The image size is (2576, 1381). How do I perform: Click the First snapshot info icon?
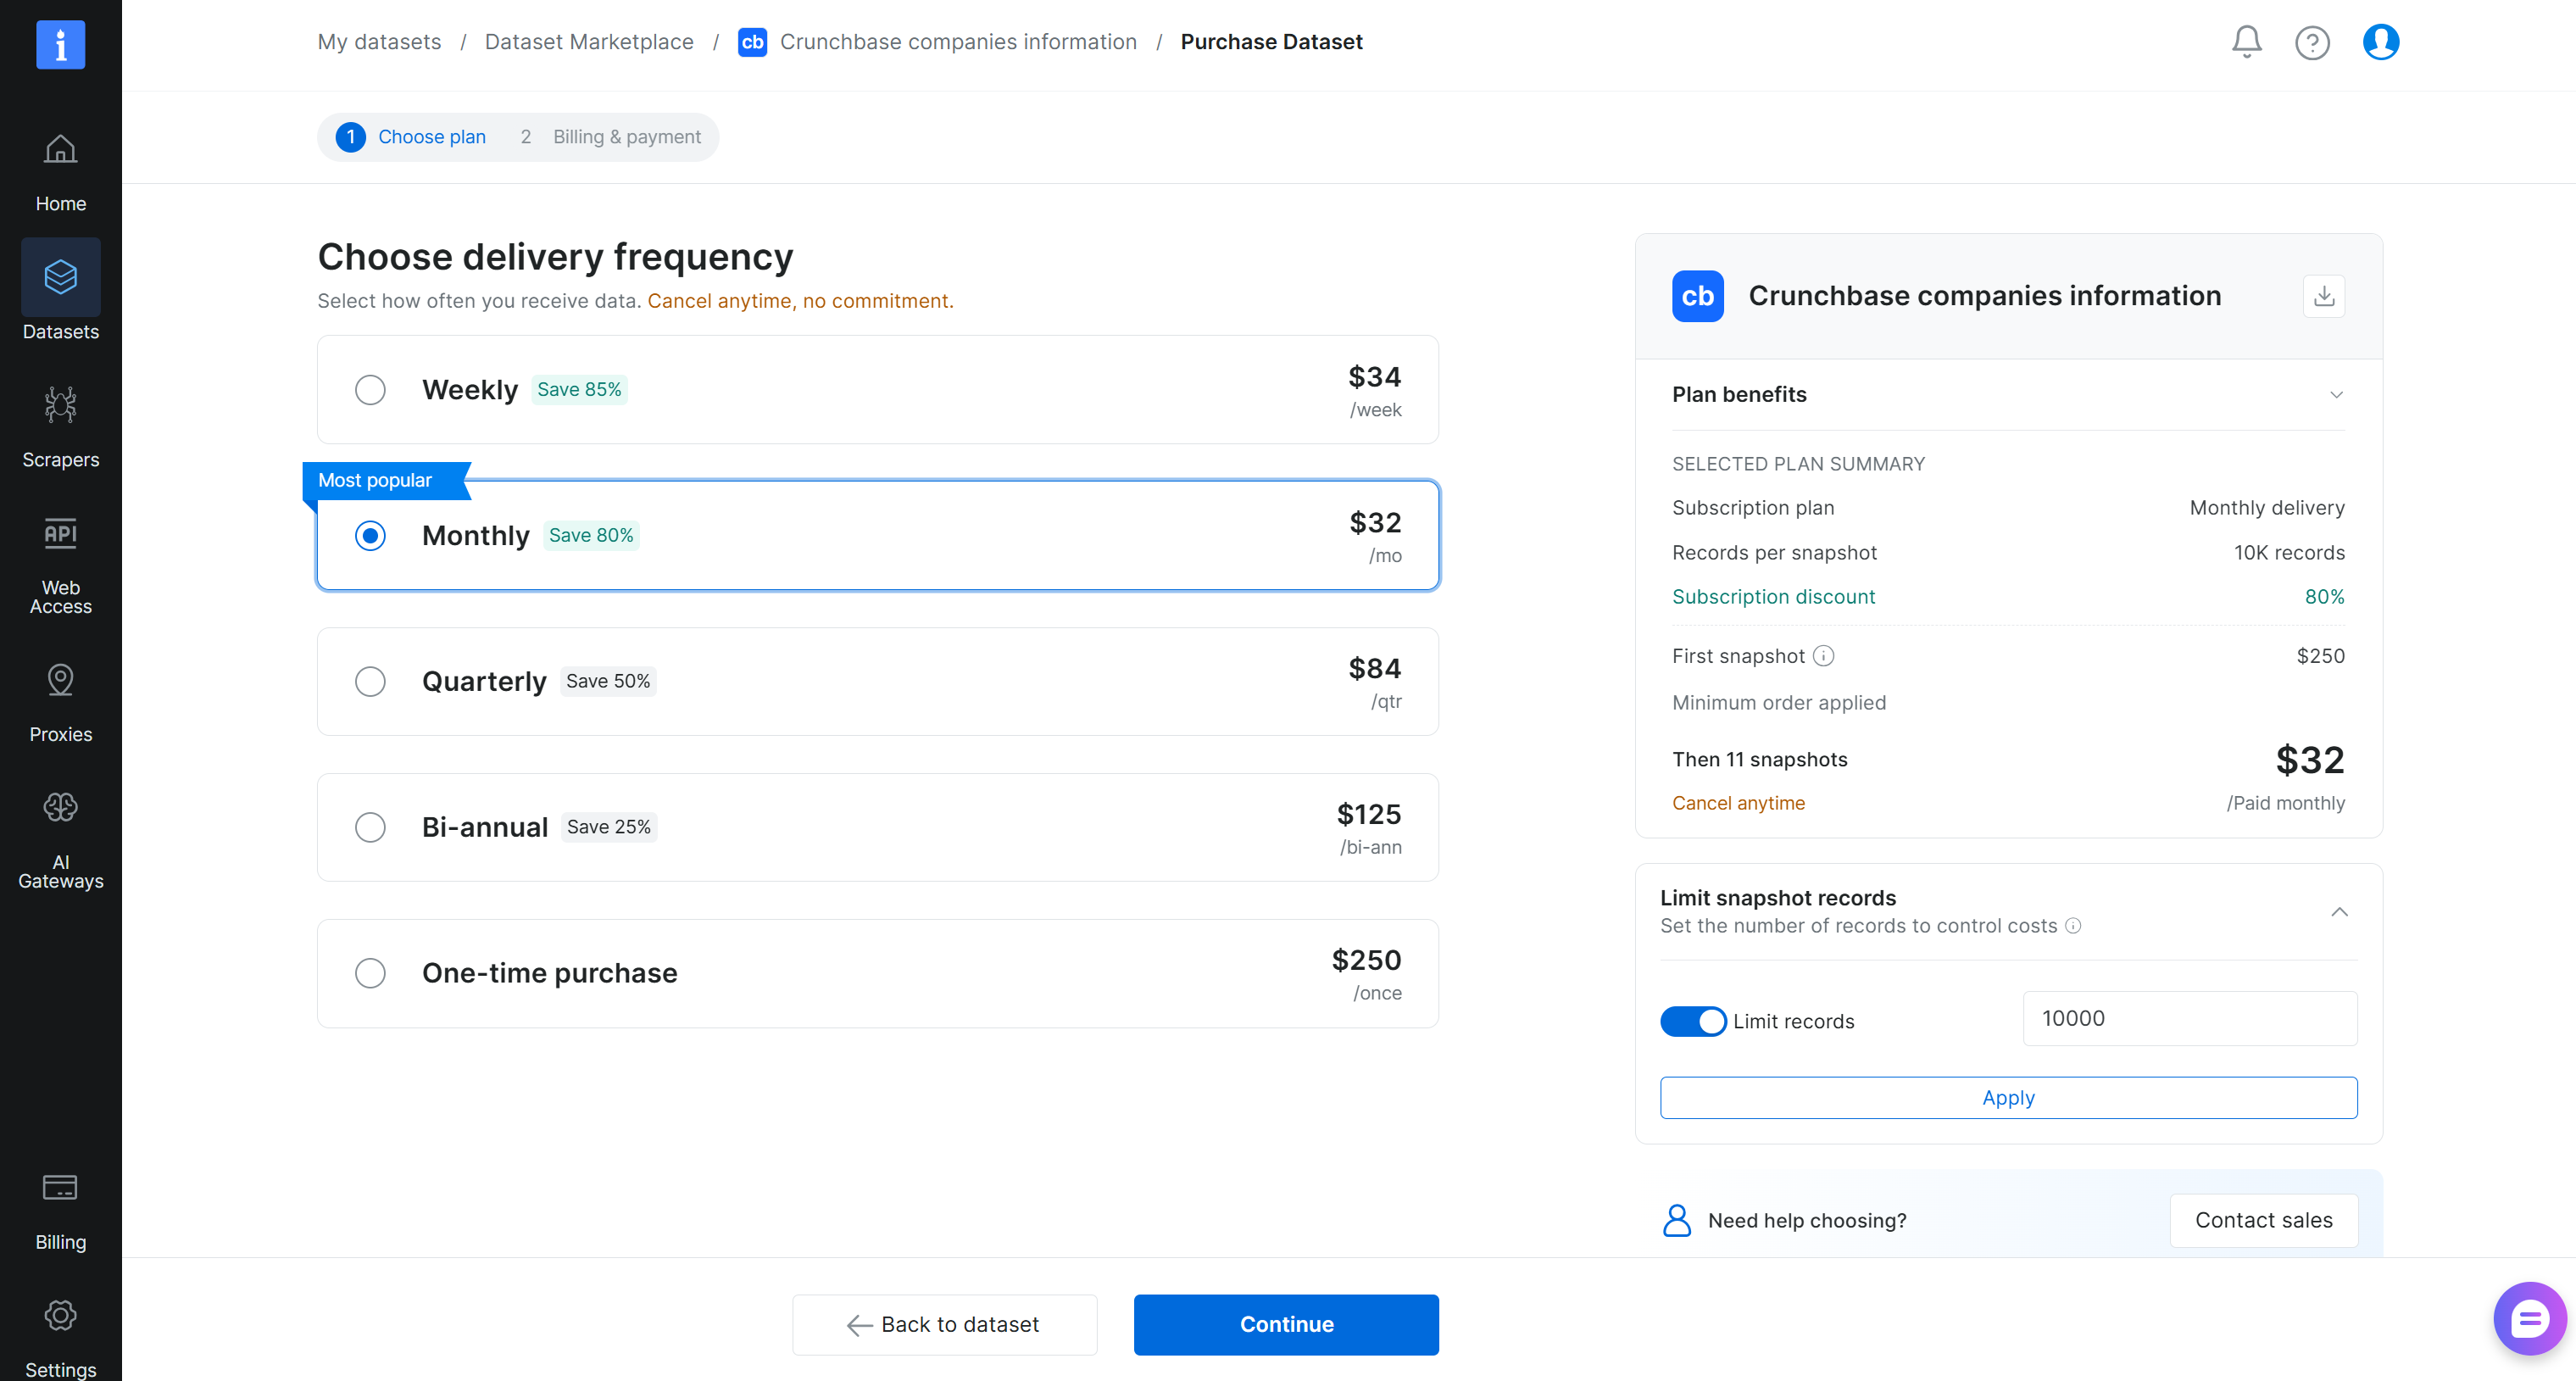[1824, 656]
